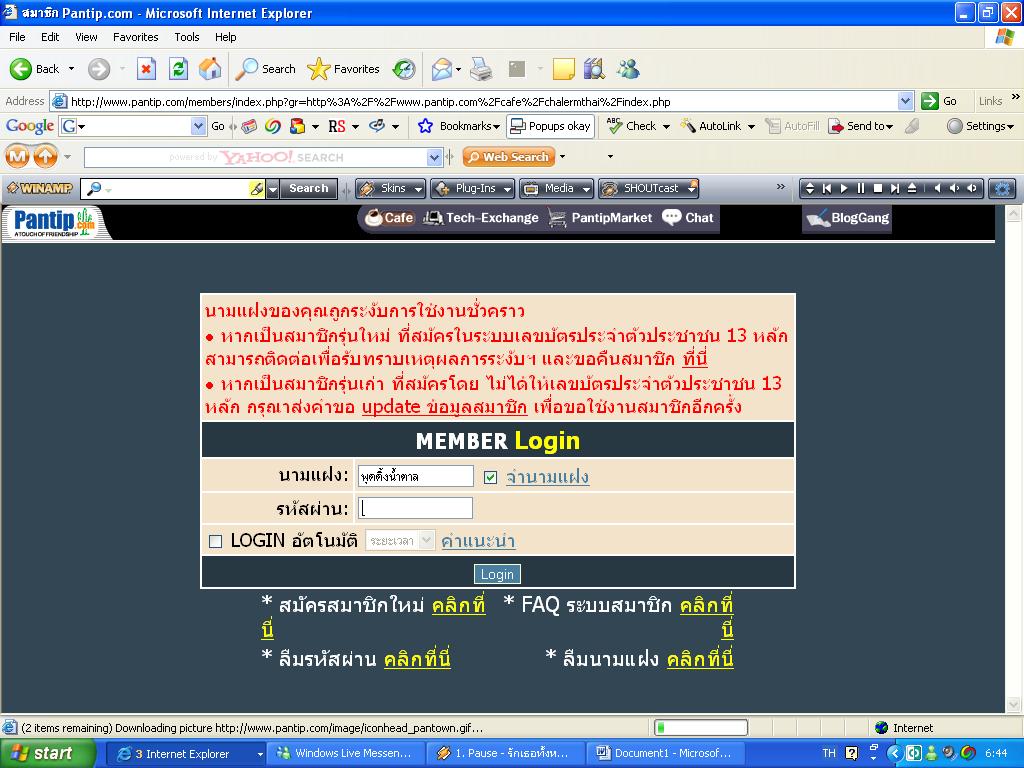Open the Mail envelope icon
1024x768 pixels.
click(442, 69)
